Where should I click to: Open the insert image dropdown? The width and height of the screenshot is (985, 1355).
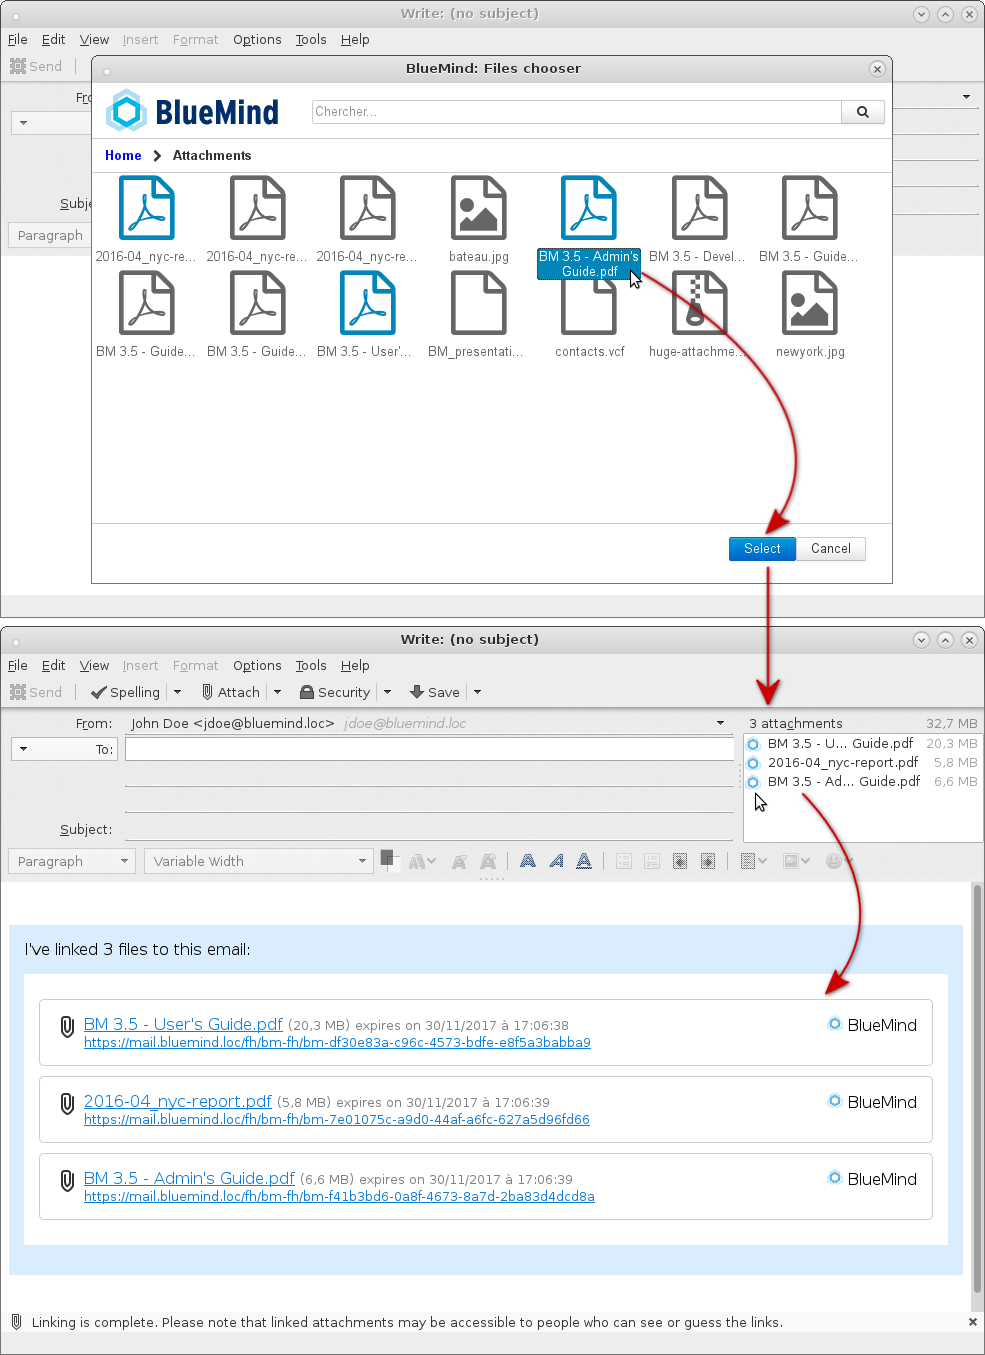[797, 861]
